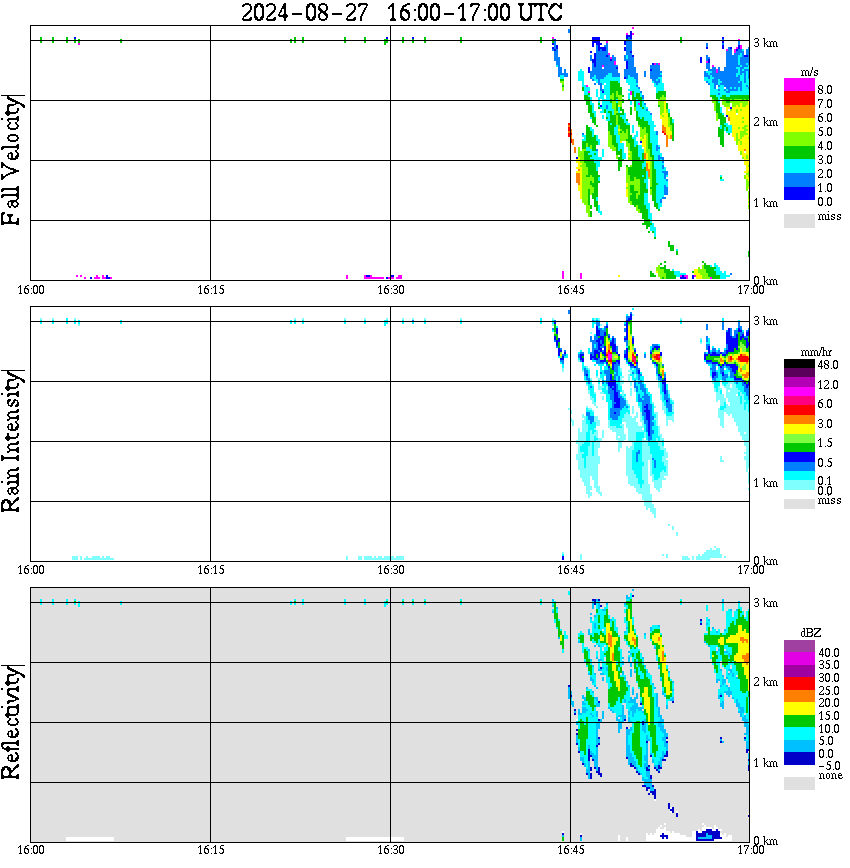This screenshot has width=850, height=868.
Task: Click 16:00 tick under Reflectivity plot
Action: click(x=30, y=850)
